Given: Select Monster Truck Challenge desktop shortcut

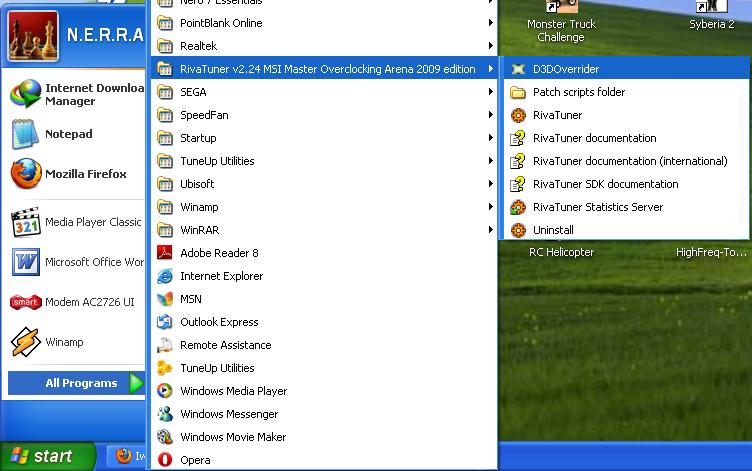Looking at the screenshot, I should 561,22.
